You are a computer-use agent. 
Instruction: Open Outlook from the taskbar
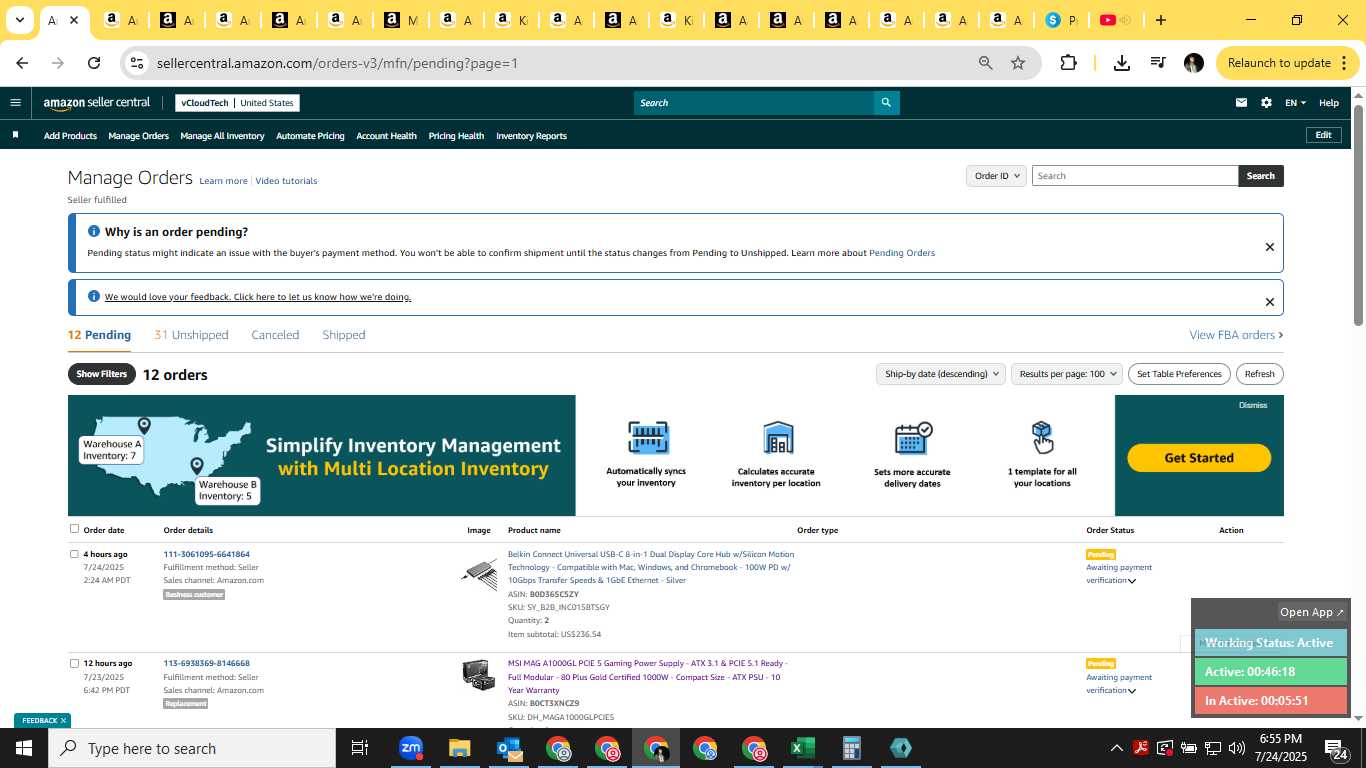coord(509,748)
